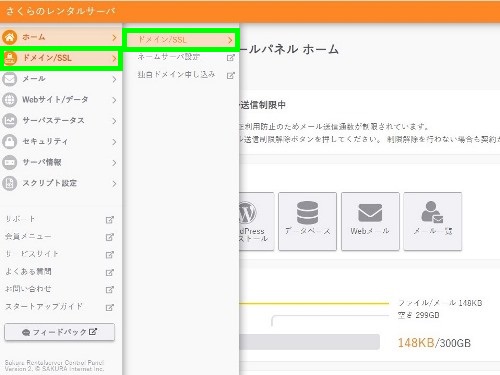
Task: Click the さくらのレンタルサーバ header title
Action: (61, 11)
